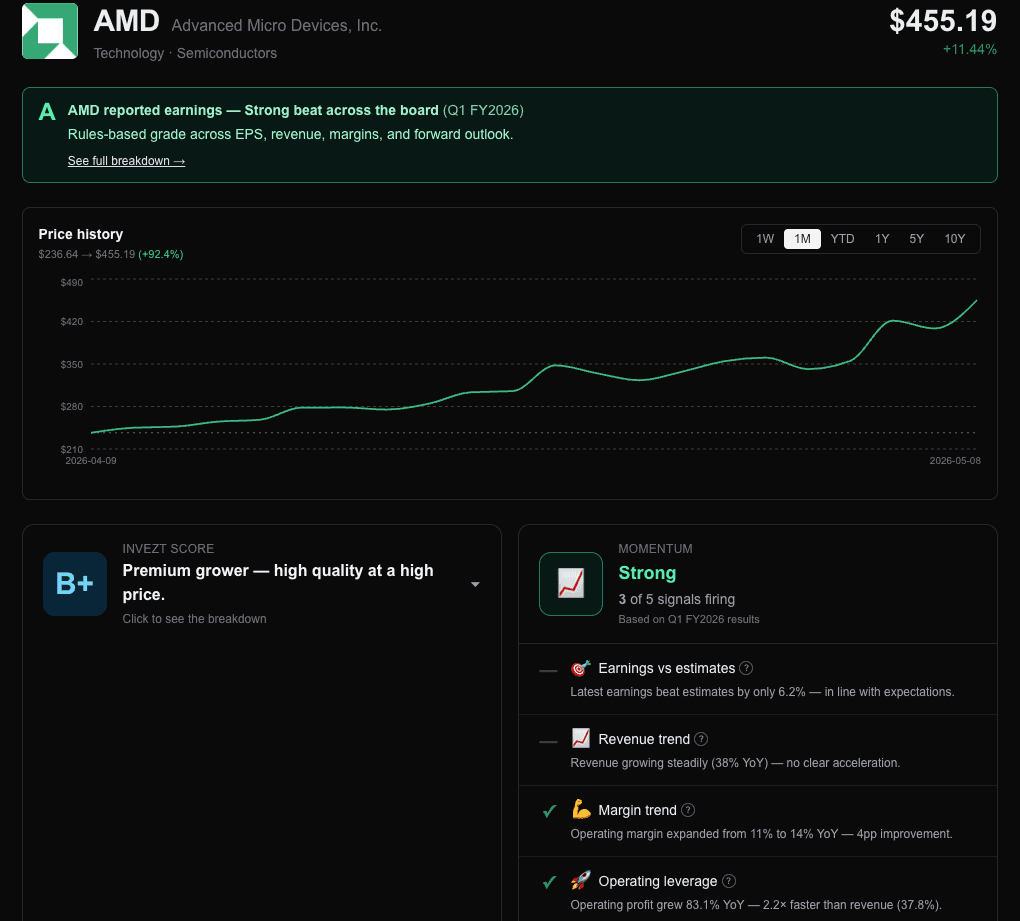Click the dash indicator next to Revenue trend
Screen dimensions: 1020x921
(x=548, y=741)
